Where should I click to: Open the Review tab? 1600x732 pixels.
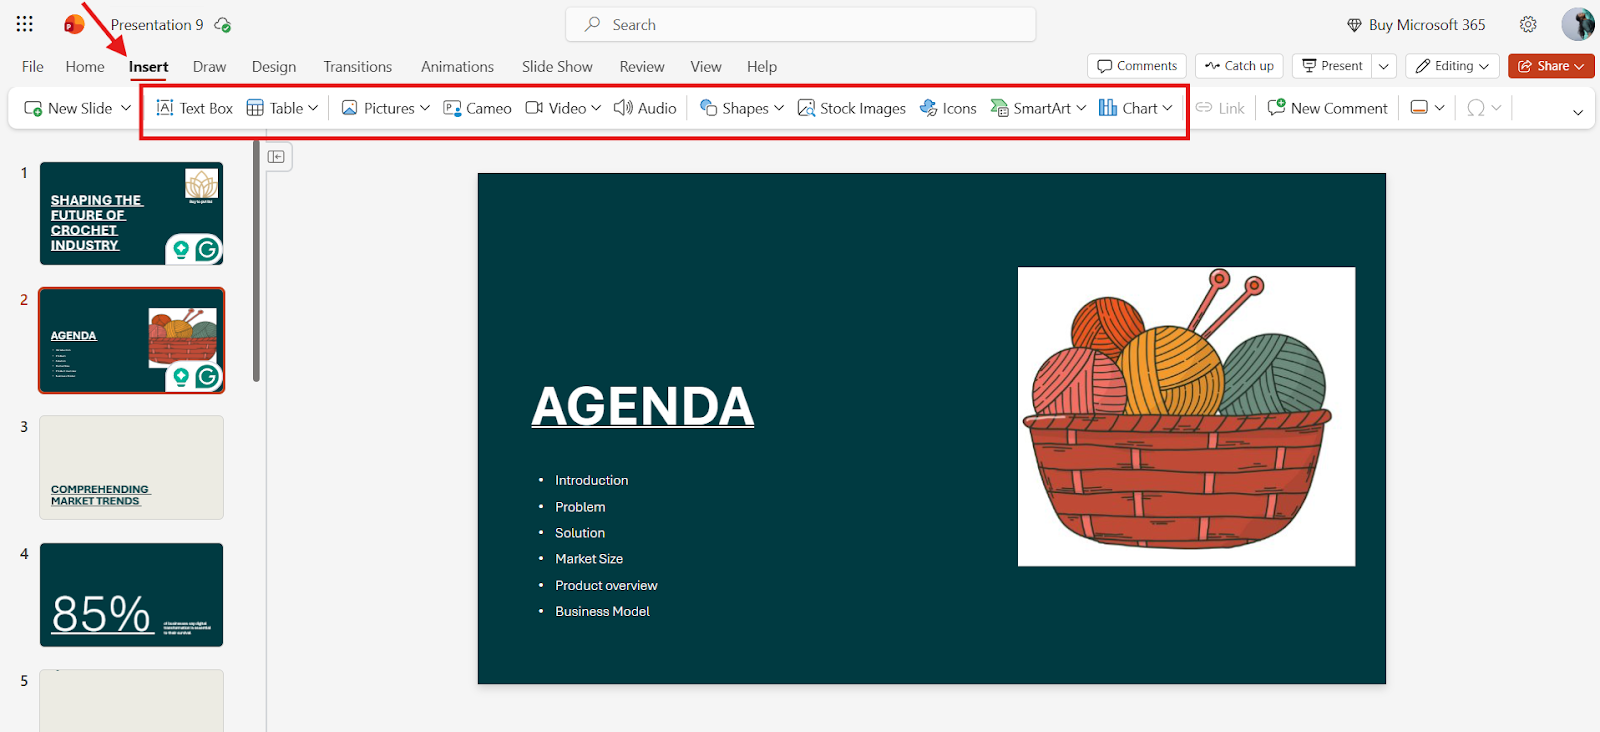tap(642, 67)
